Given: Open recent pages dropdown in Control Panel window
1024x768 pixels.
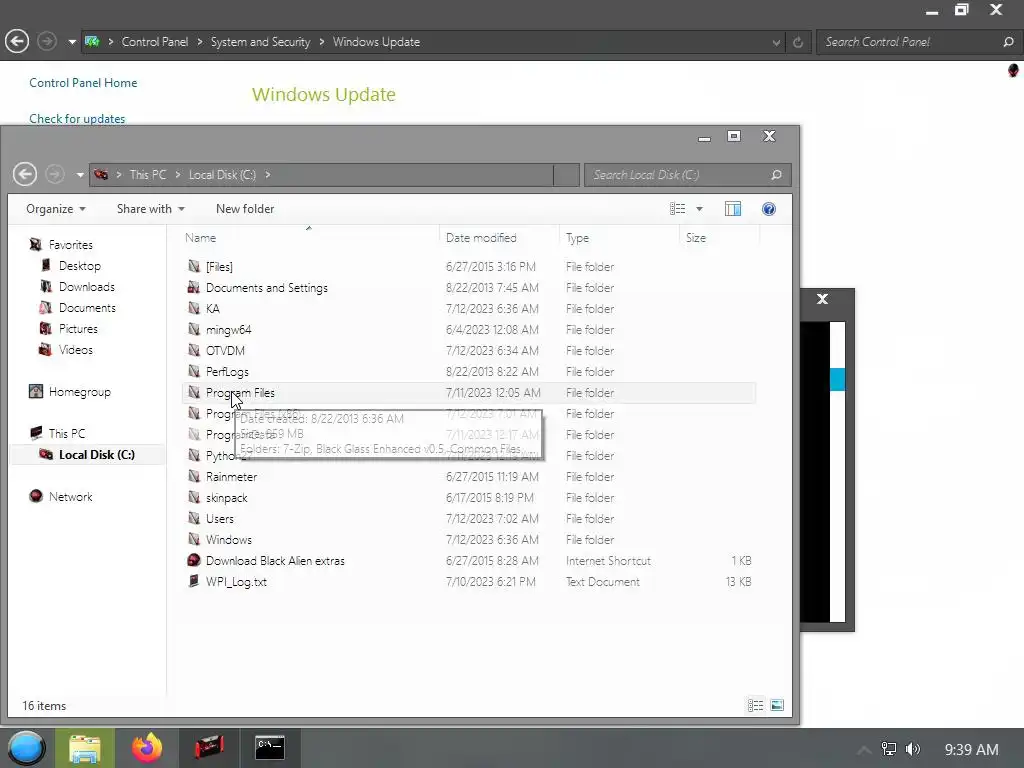Looking at the screenshot, I should tap(72, 42).
